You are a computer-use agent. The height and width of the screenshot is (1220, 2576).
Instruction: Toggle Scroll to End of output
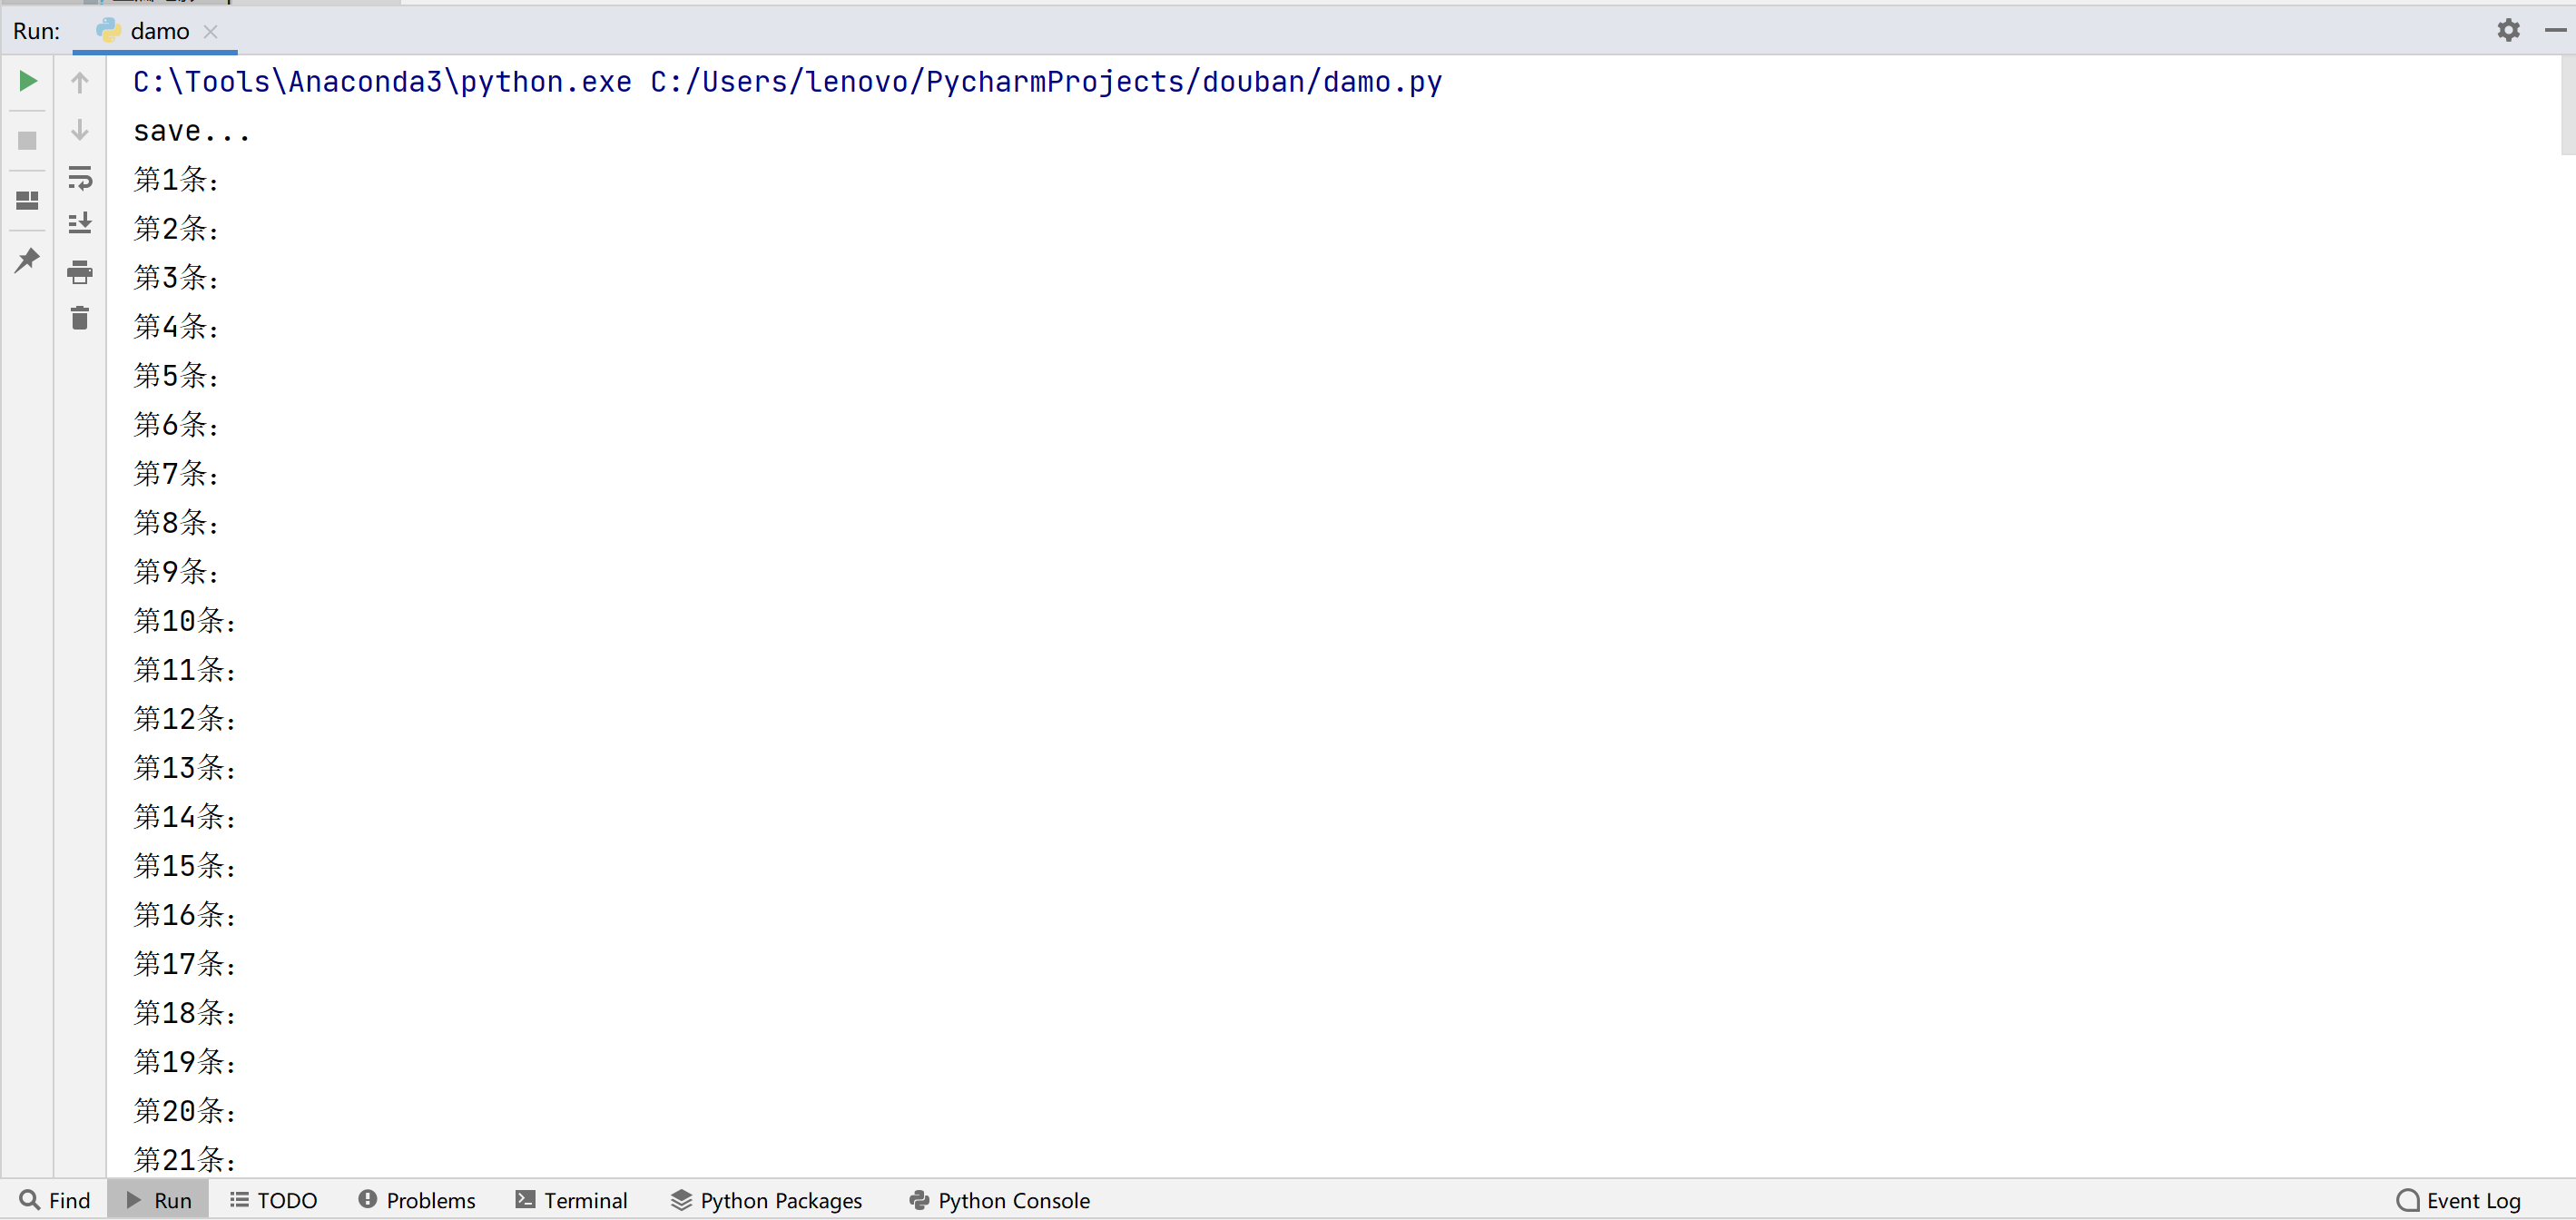tap(80, 224)
